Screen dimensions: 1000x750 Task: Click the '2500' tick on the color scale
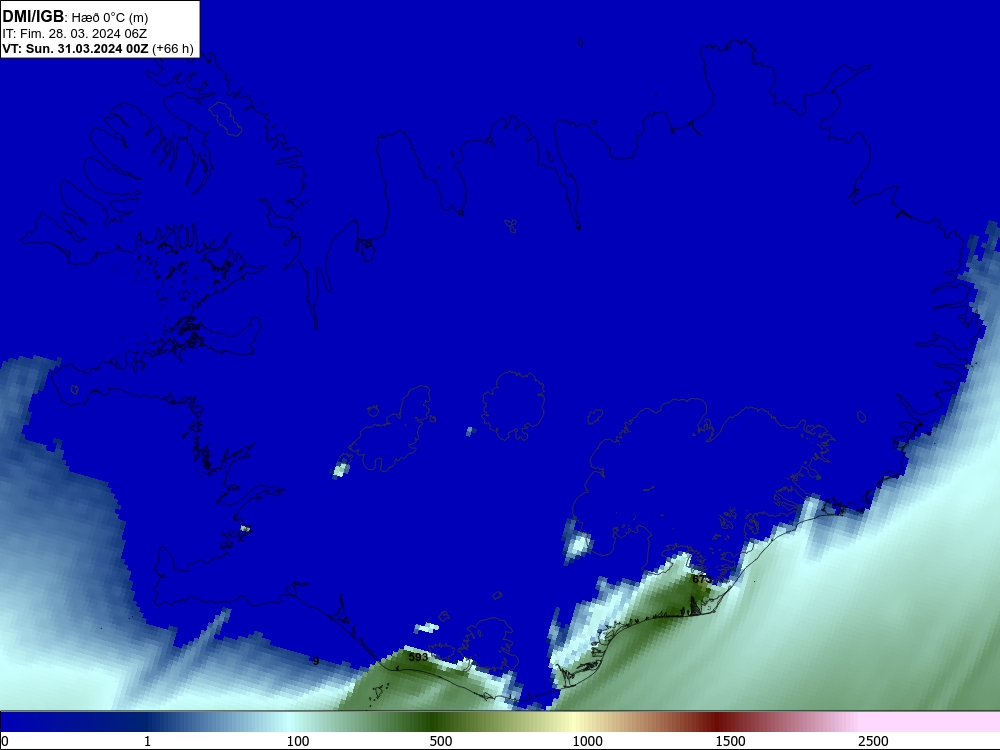pyautogui.click(x=873, y=741)
